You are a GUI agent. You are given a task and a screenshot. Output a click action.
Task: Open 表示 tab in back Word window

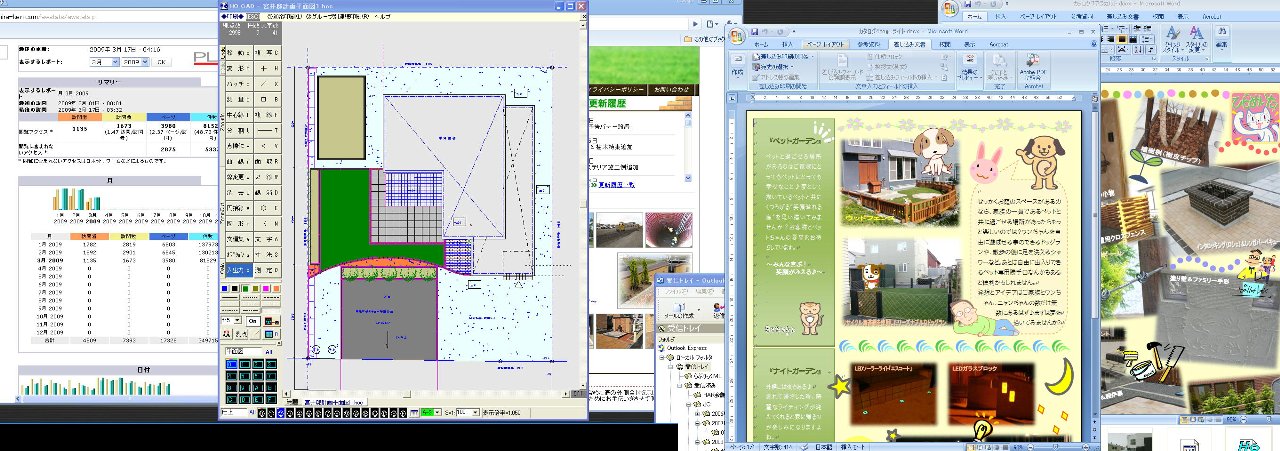point(1183,16)
